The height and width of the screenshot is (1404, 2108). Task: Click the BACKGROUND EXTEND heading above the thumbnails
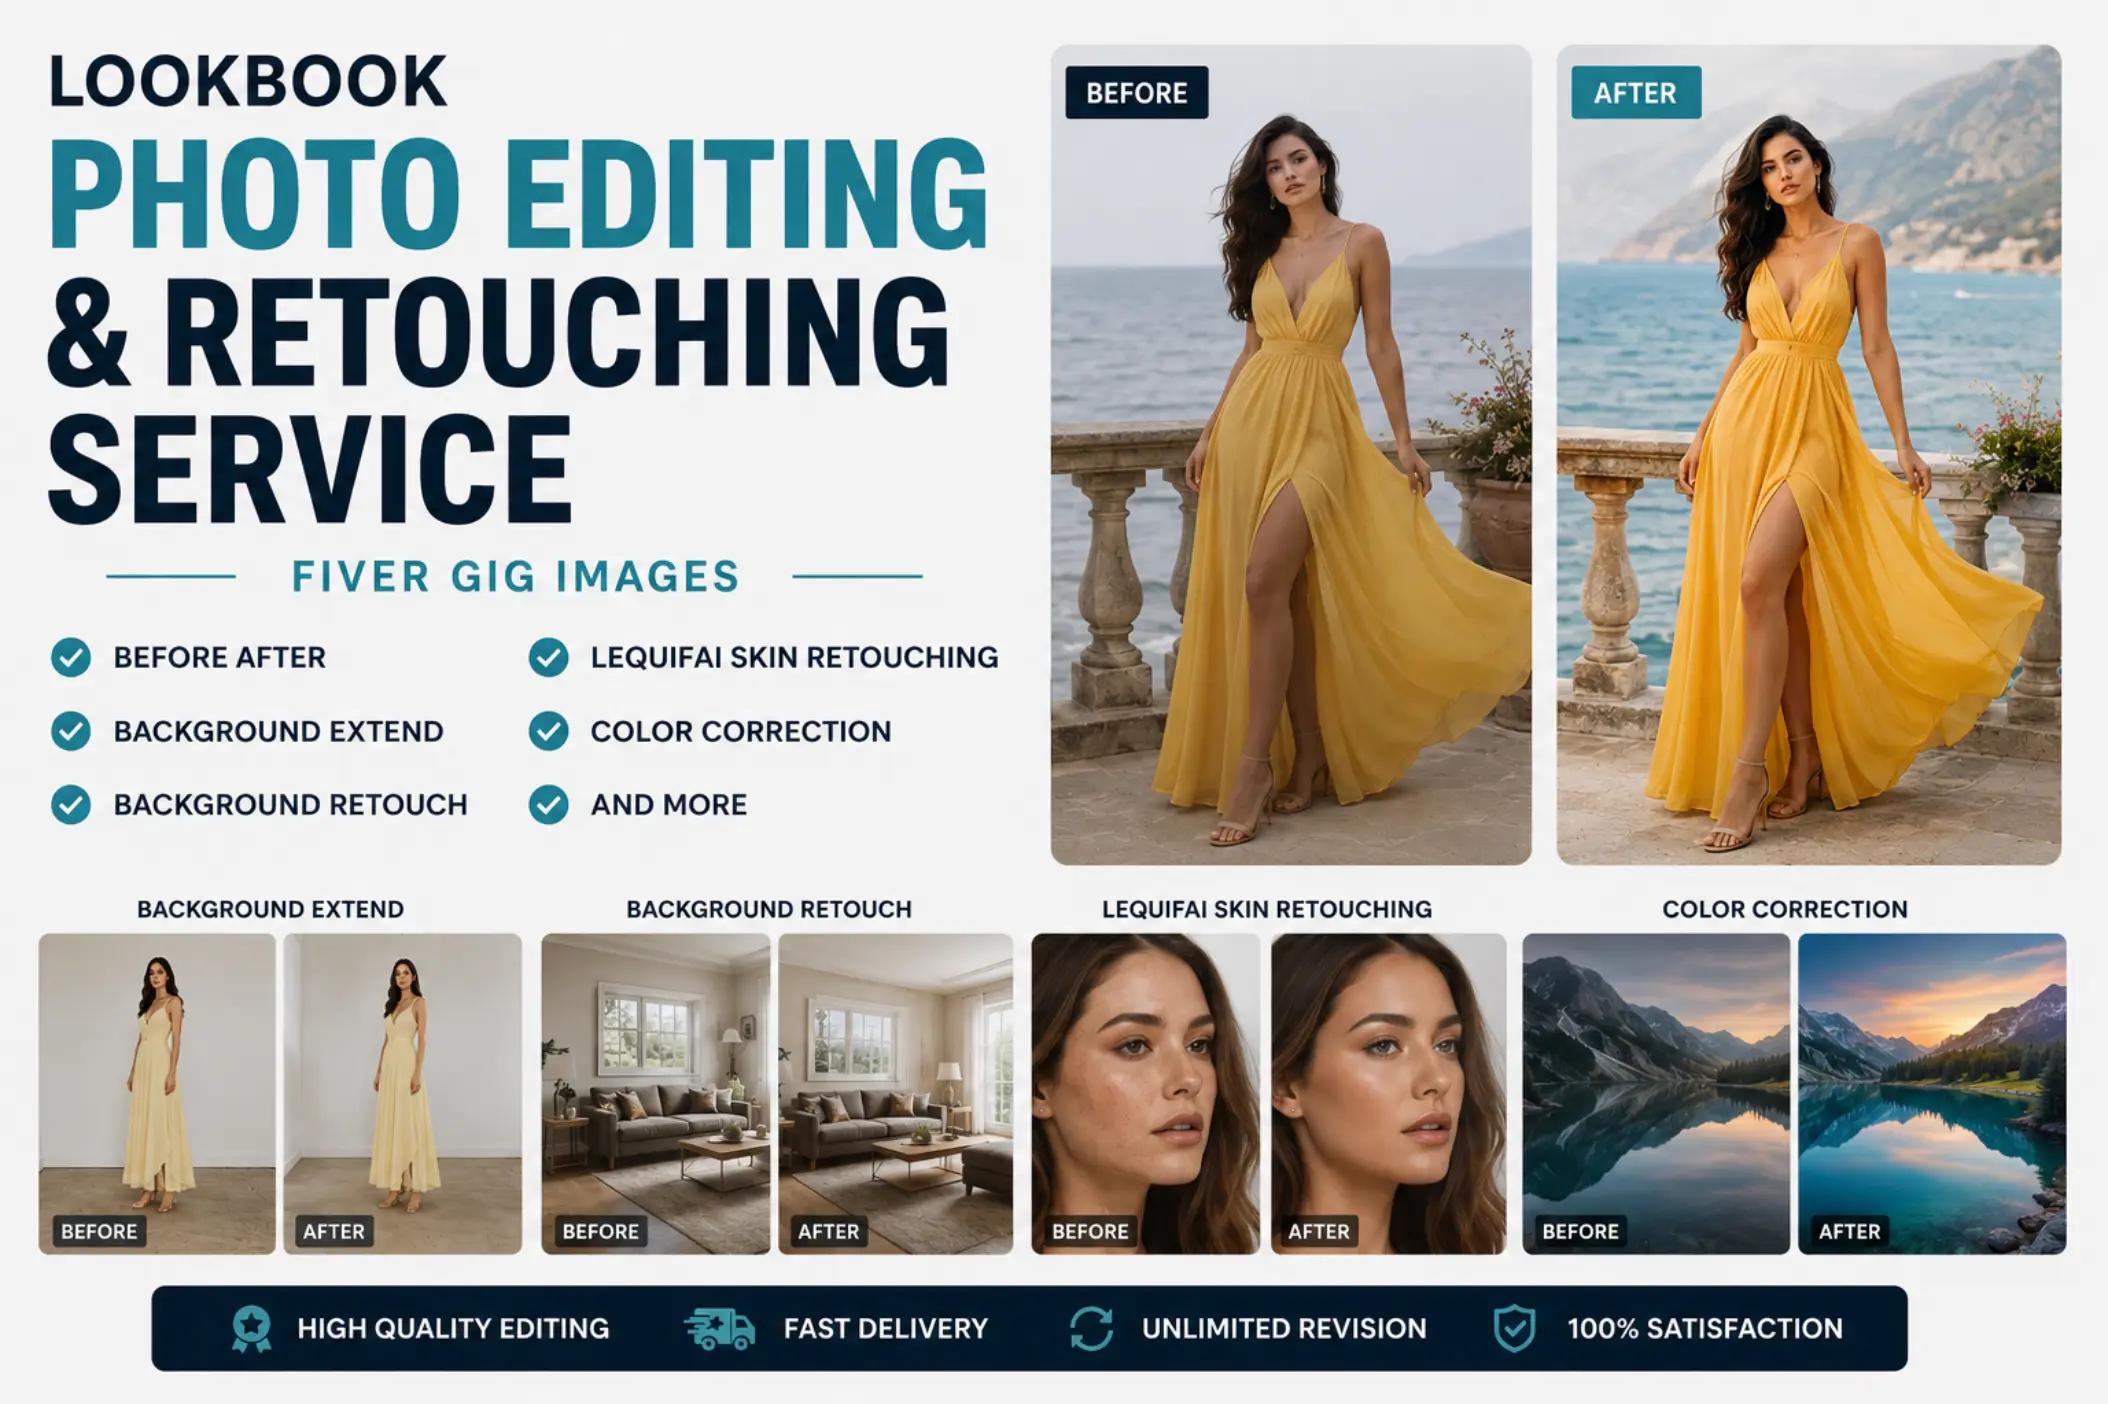(270, 909)
